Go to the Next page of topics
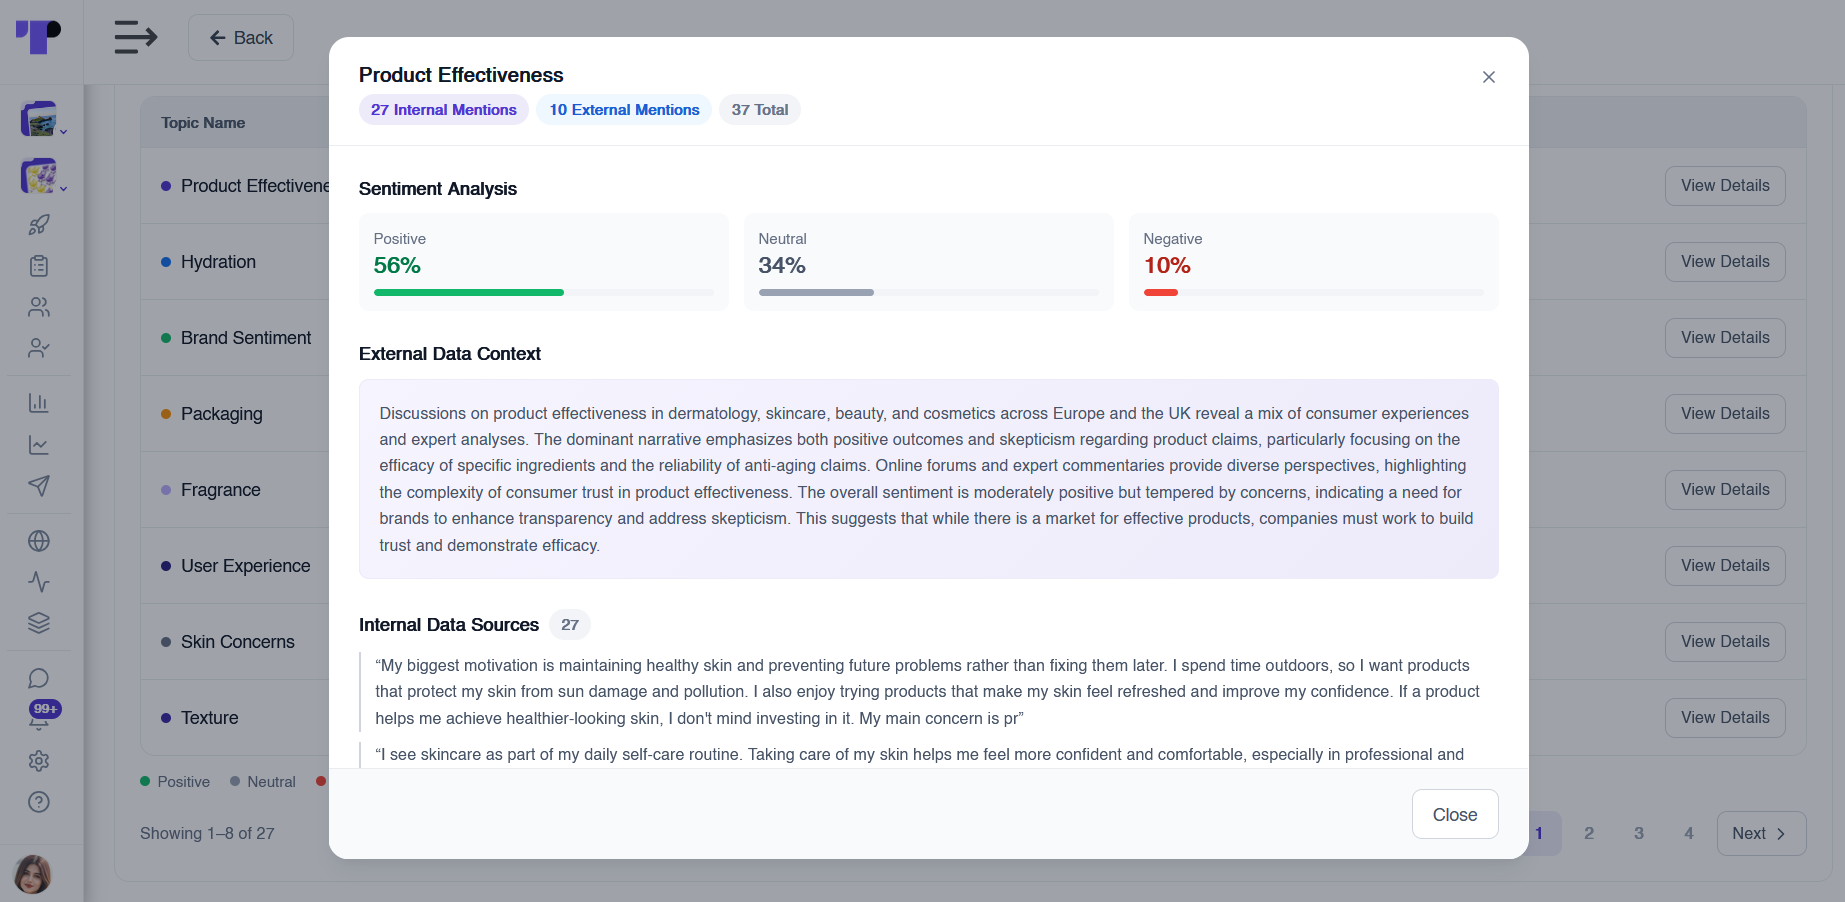 [1761, 833]
